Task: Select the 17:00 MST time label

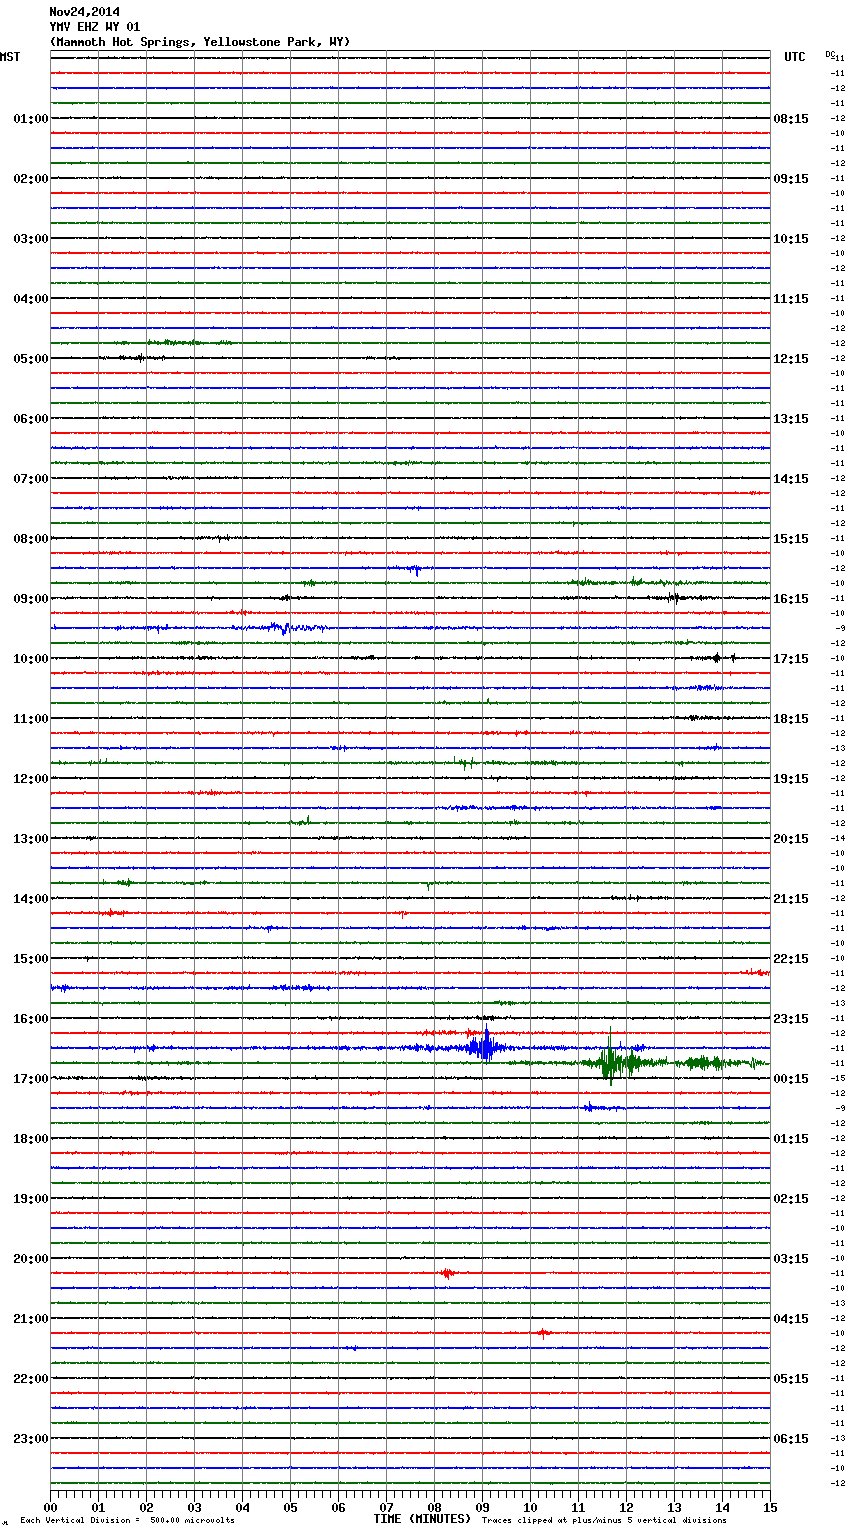Action: pyautogui.click(x=30, y=1079)
